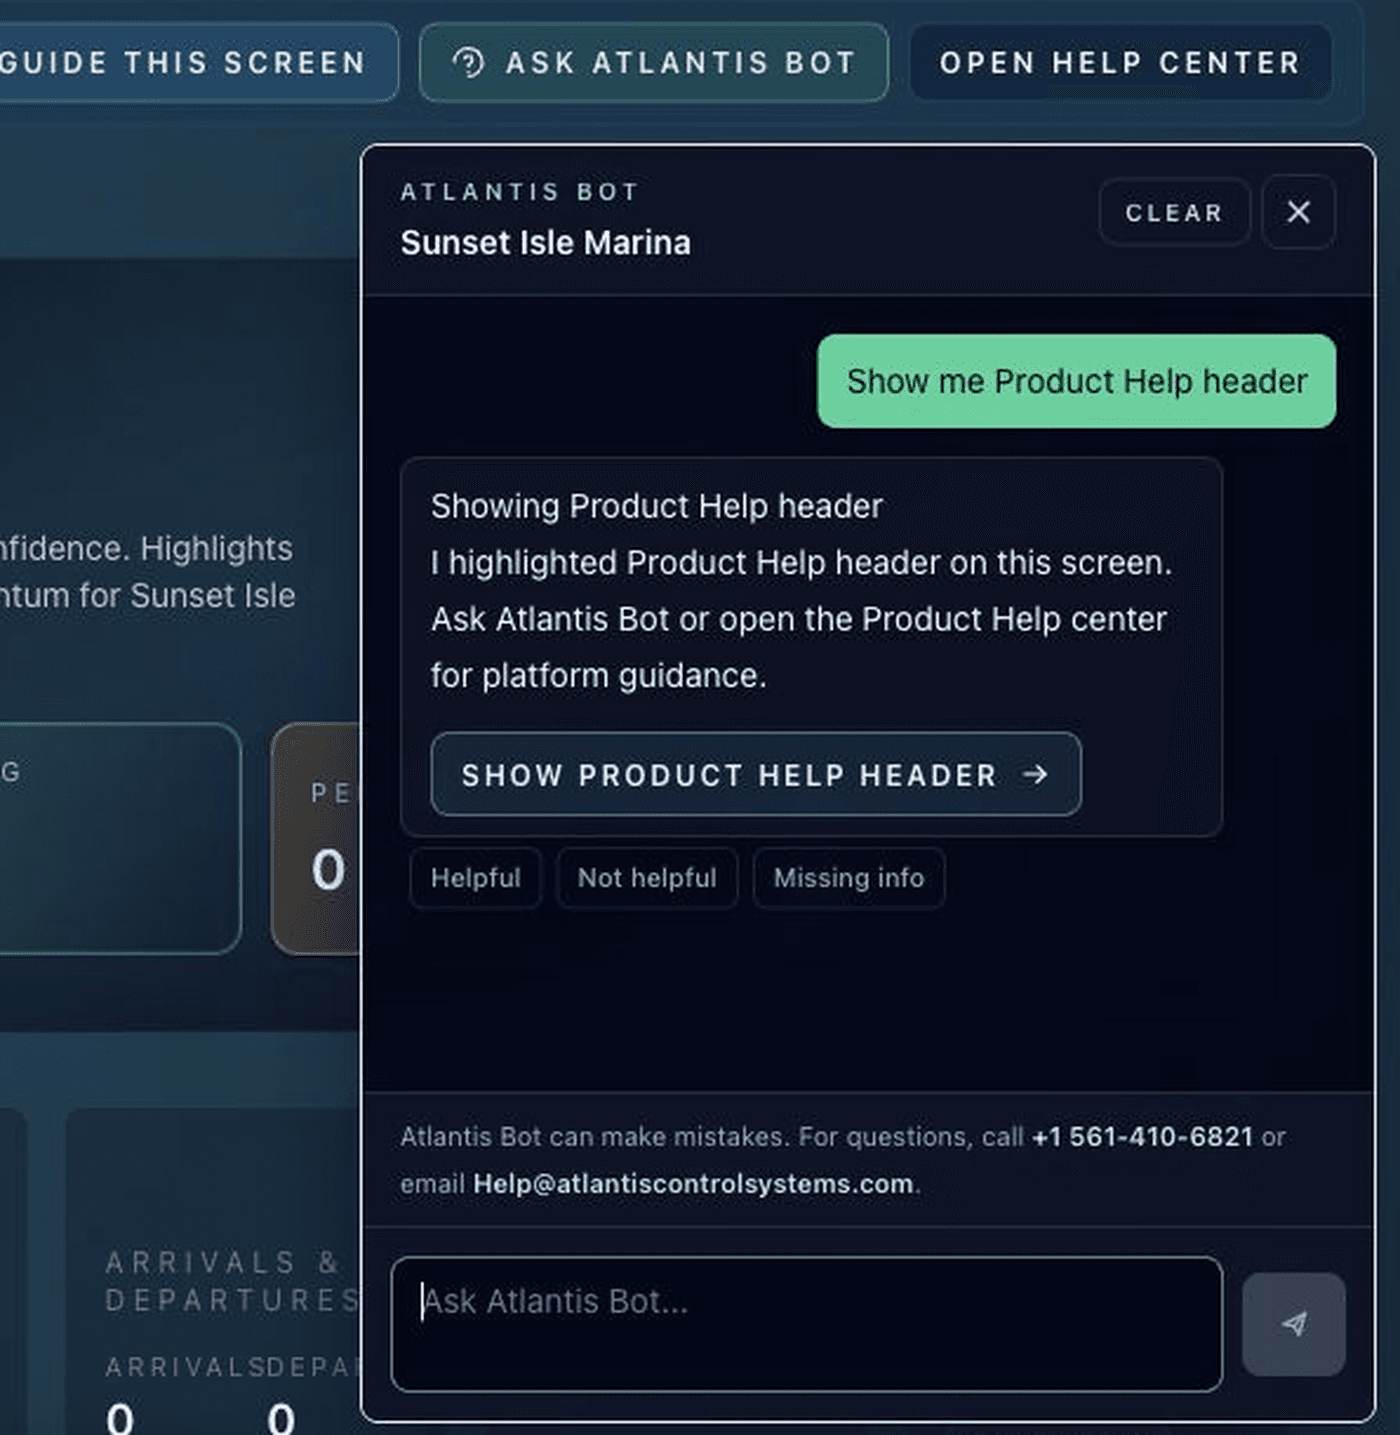The height and width of the screenshot is (1435, 1400).
Task: Mark the response as Not helpful
Action: coord(647,878)
